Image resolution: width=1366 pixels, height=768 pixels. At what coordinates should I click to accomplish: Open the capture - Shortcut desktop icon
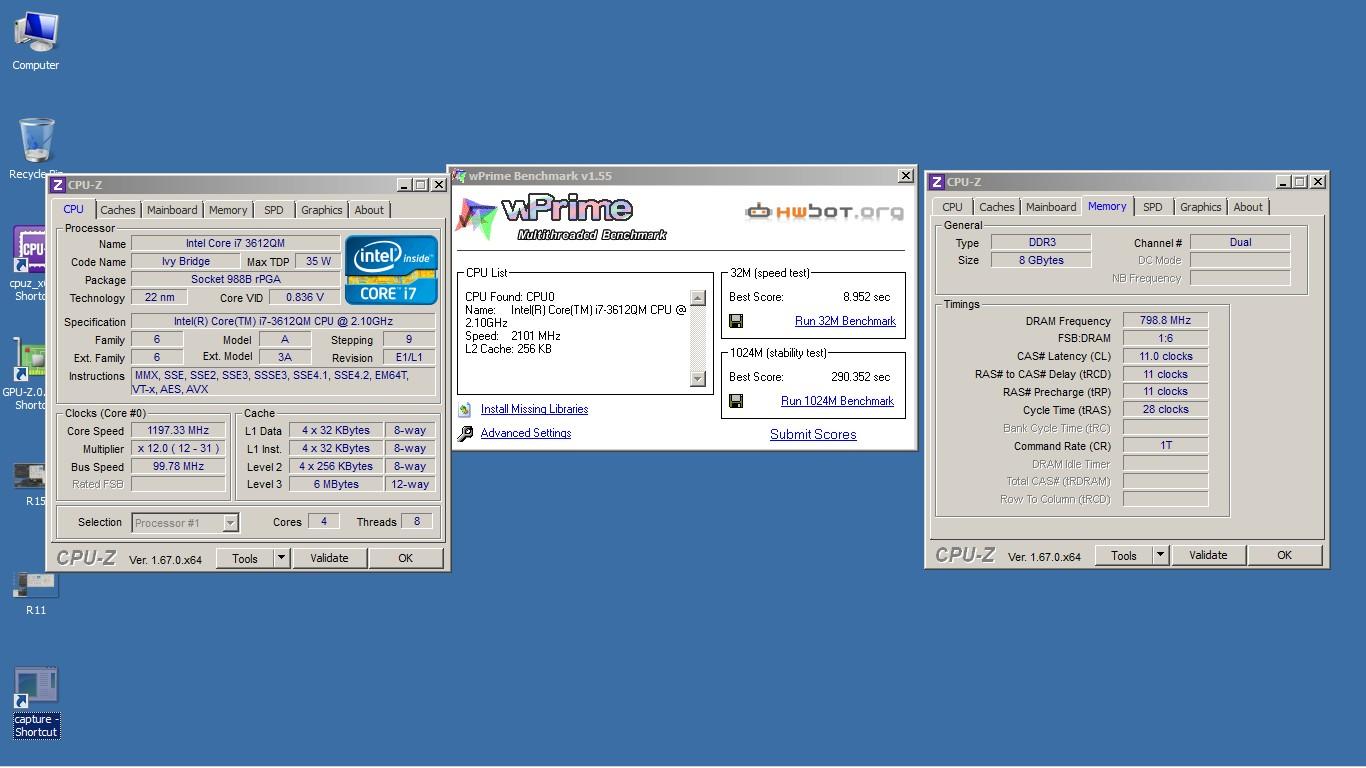coord(36,704)
